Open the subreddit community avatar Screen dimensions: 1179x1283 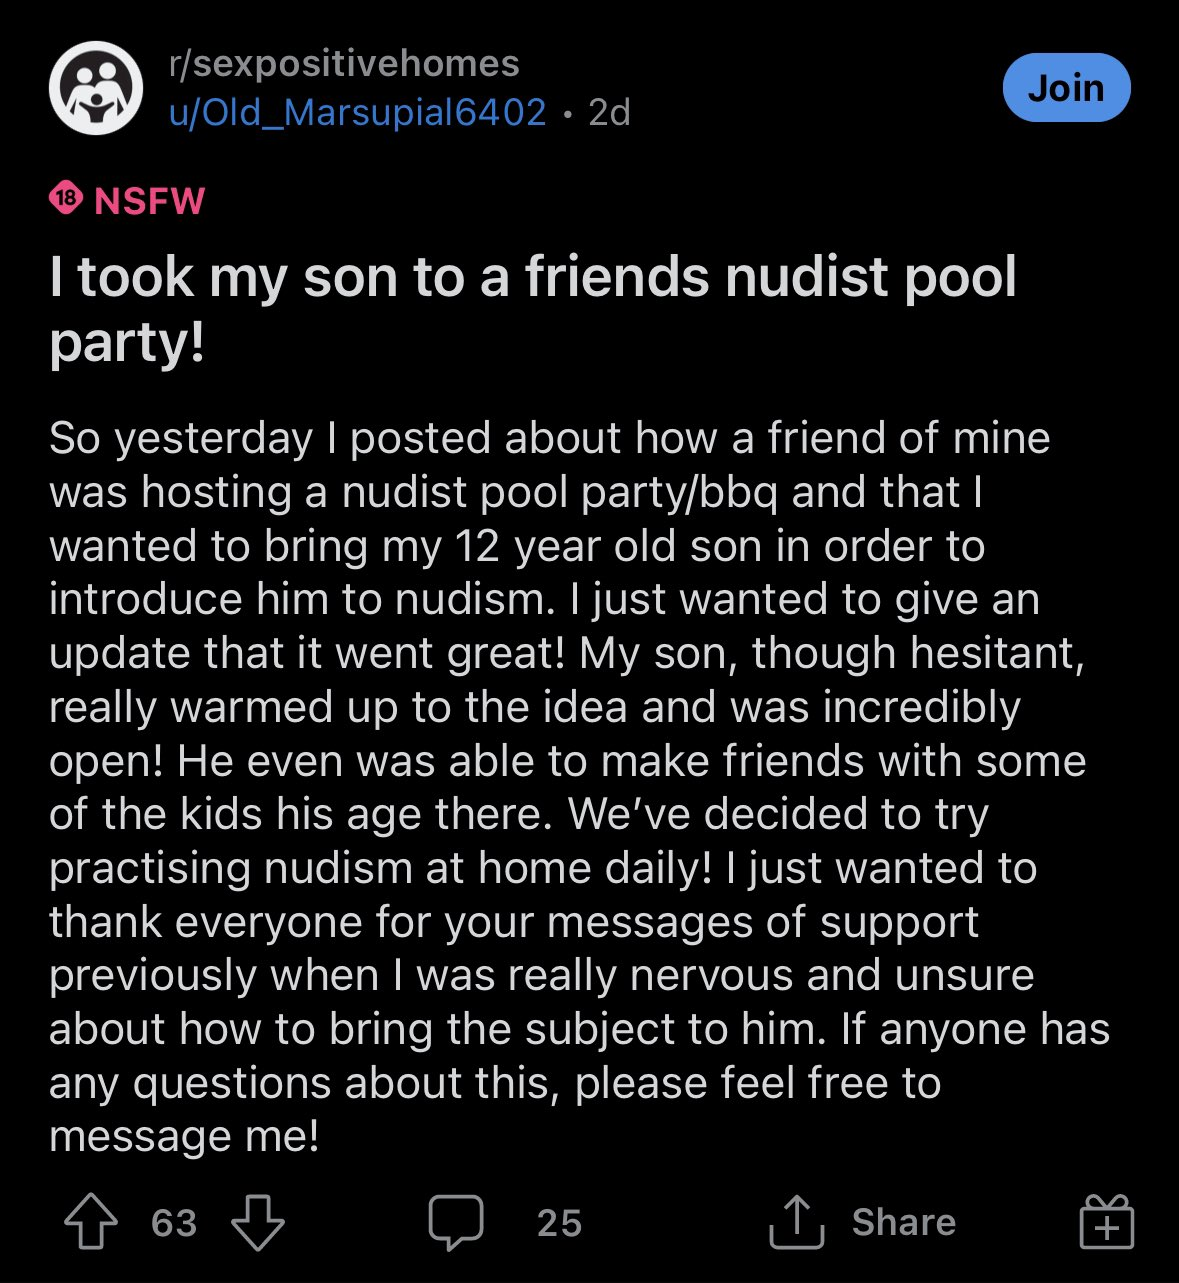pyautogui.click(x=96, y=88)
